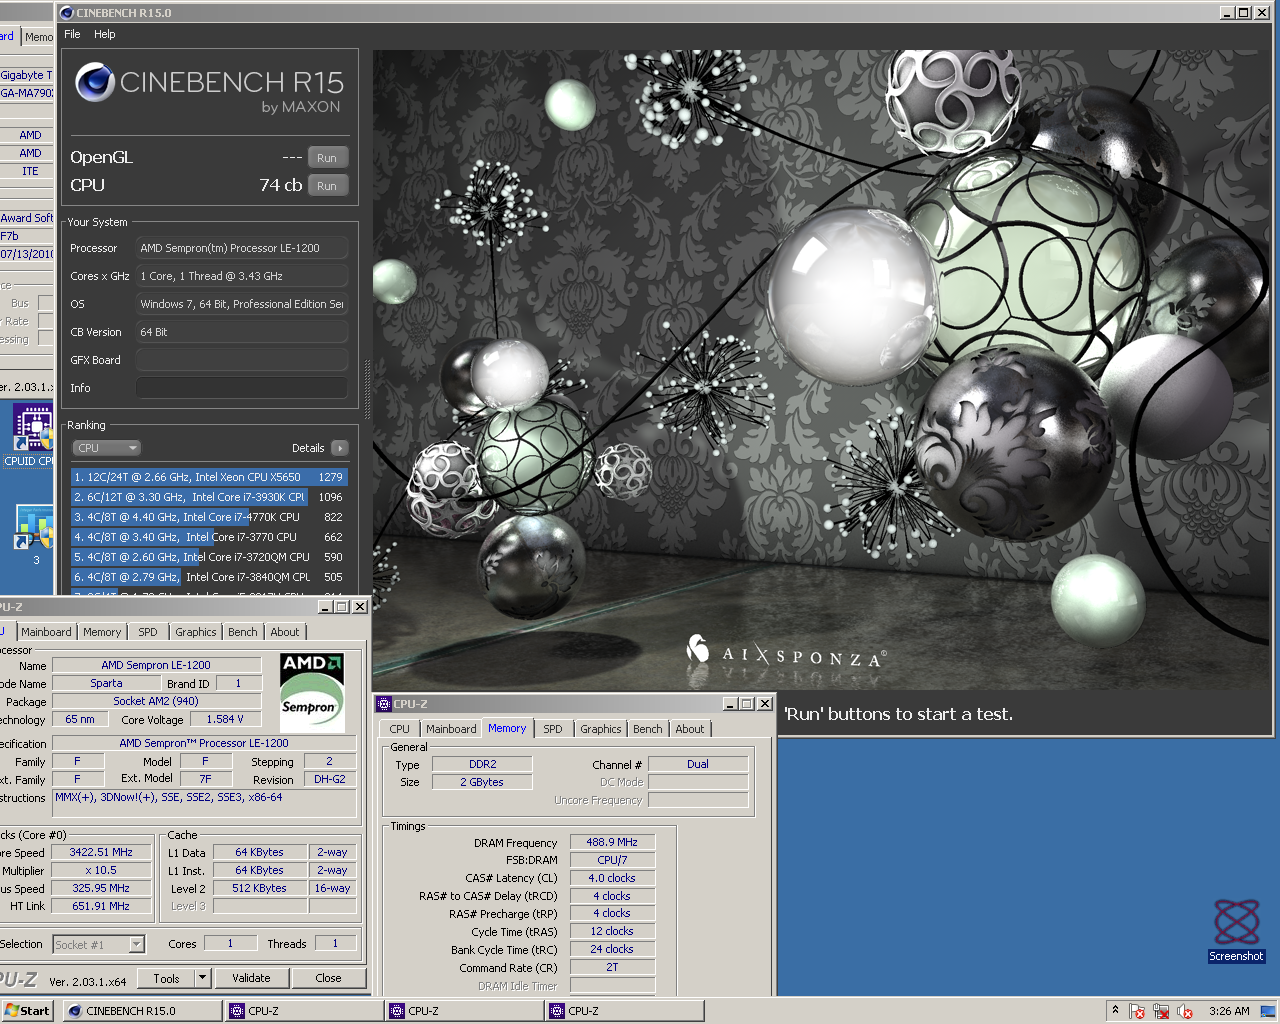The width and height of the screenshot is (1280, 1024).
Task: Select ranking row Intel Core i7-3840QM
Action: [x=209, y=577]
